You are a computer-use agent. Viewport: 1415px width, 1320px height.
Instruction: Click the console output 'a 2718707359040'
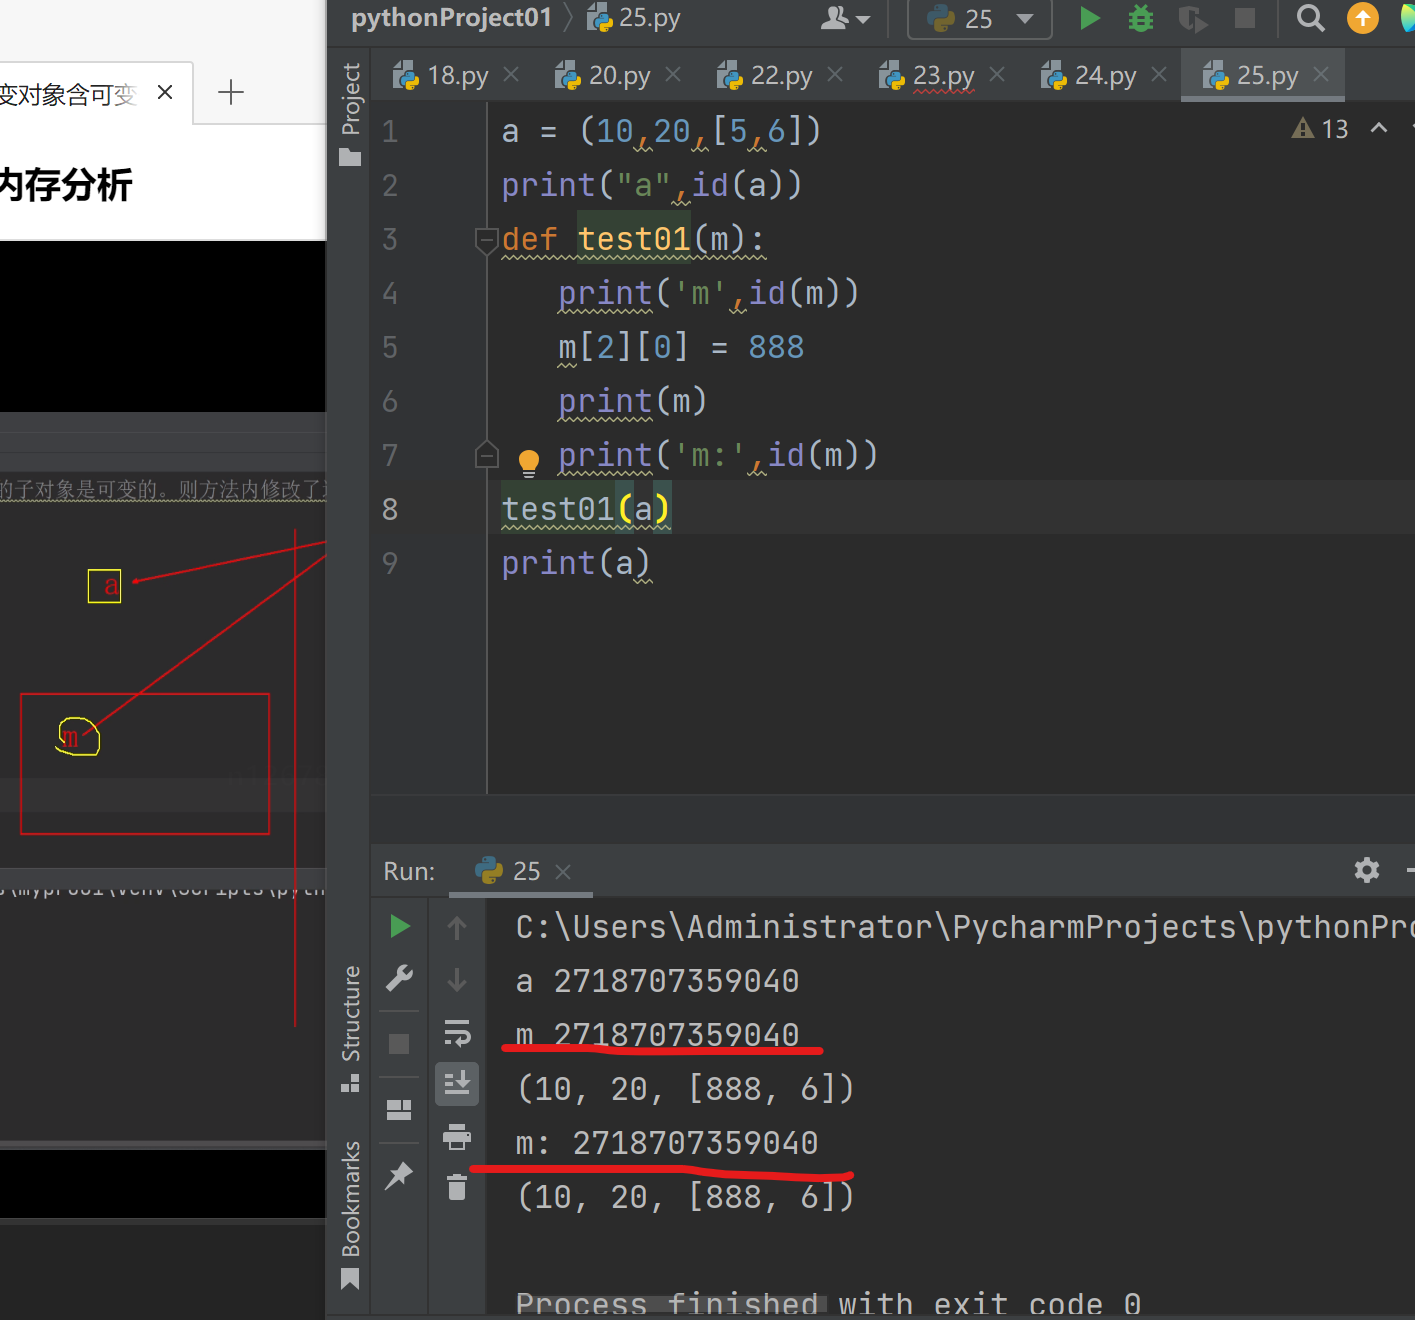[657, 981]
